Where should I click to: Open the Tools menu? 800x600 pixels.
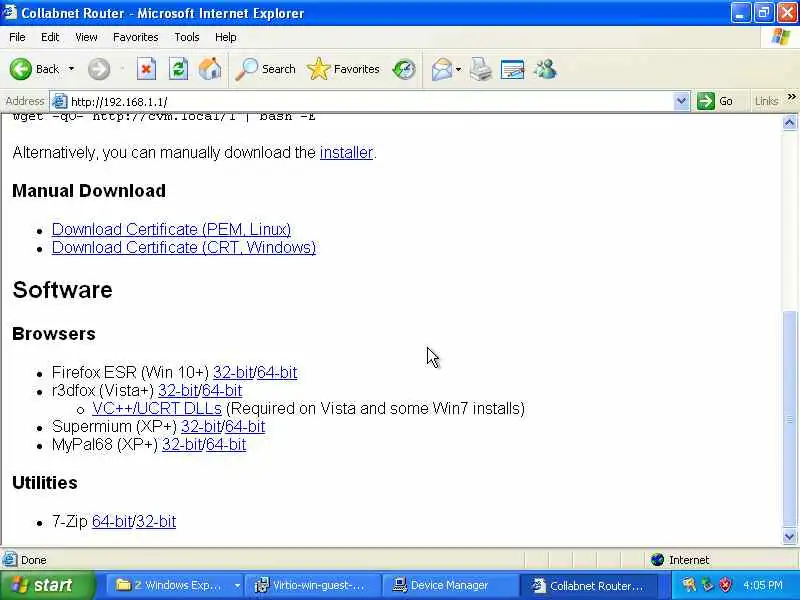(186, 37)
